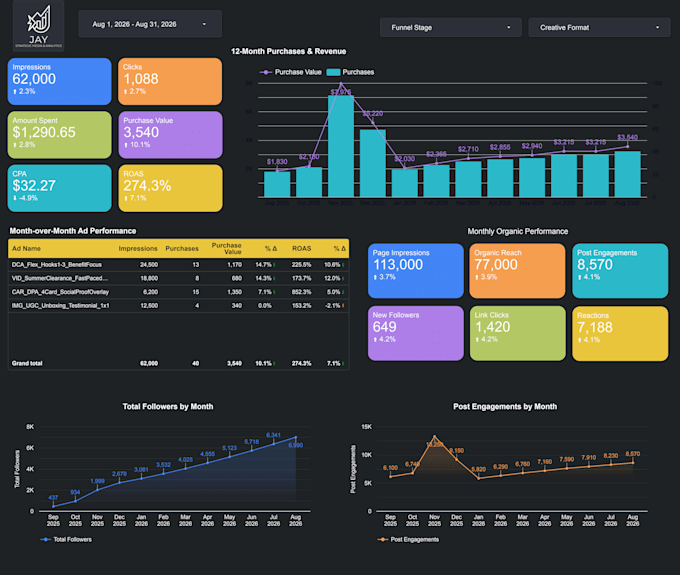680x575 pixels.
Task: Click the JAY logo in the header
Action: pos(39,26)
